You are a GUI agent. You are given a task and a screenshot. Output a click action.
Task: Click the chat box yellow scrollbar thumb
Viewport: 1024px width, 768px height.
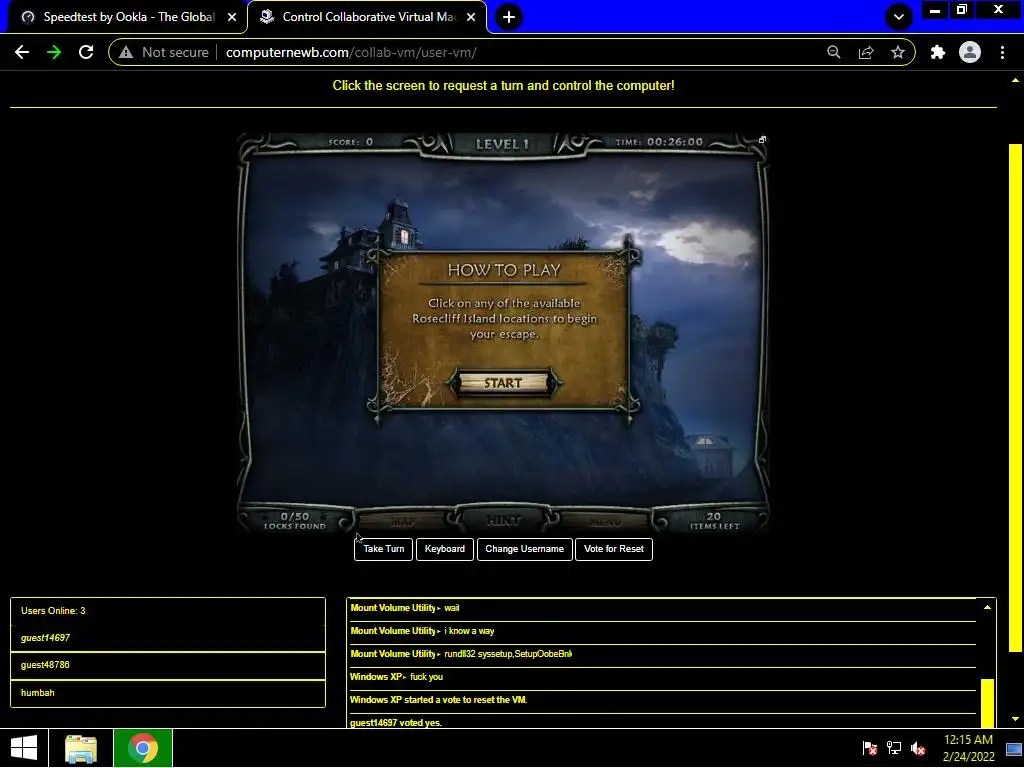coord(987,703)
